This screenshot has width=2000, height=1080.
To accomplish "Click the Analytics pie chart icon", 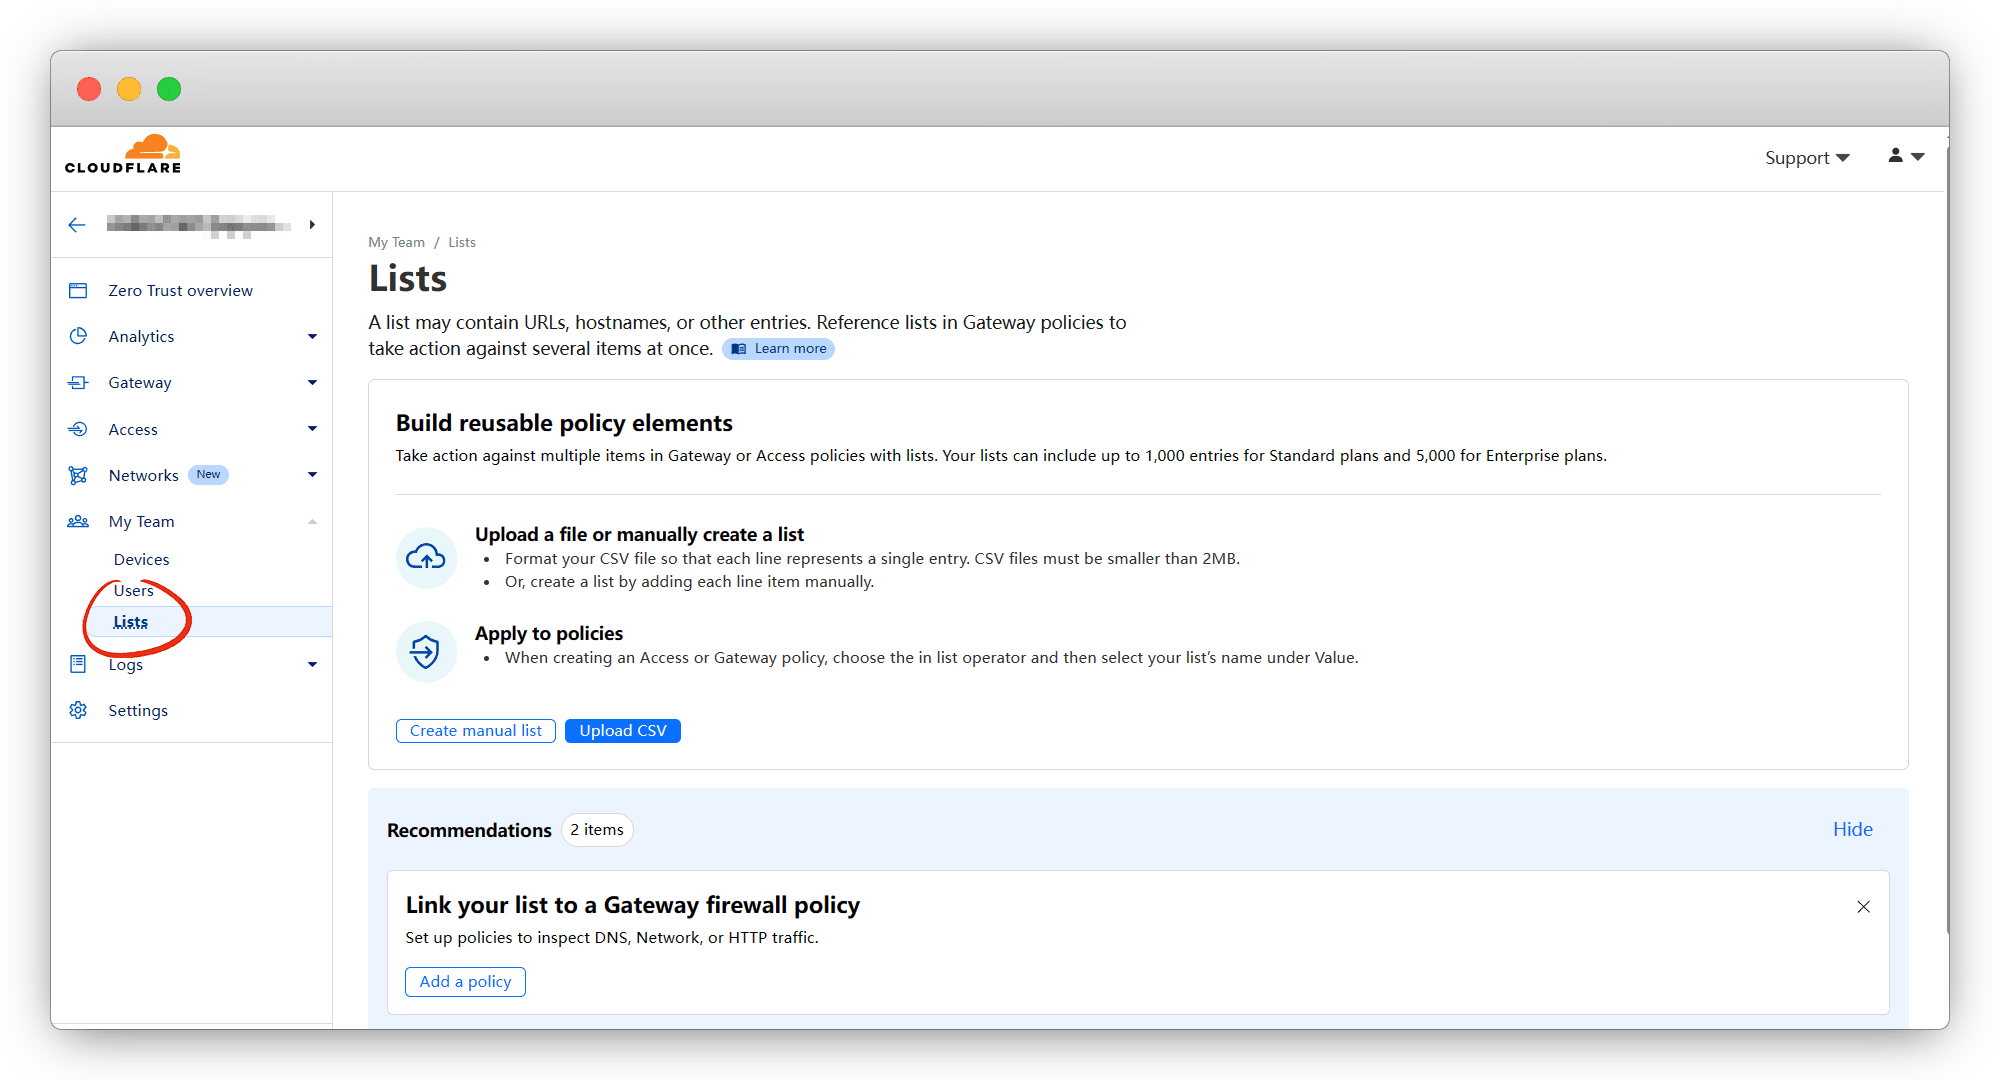I will click(78, 337).
